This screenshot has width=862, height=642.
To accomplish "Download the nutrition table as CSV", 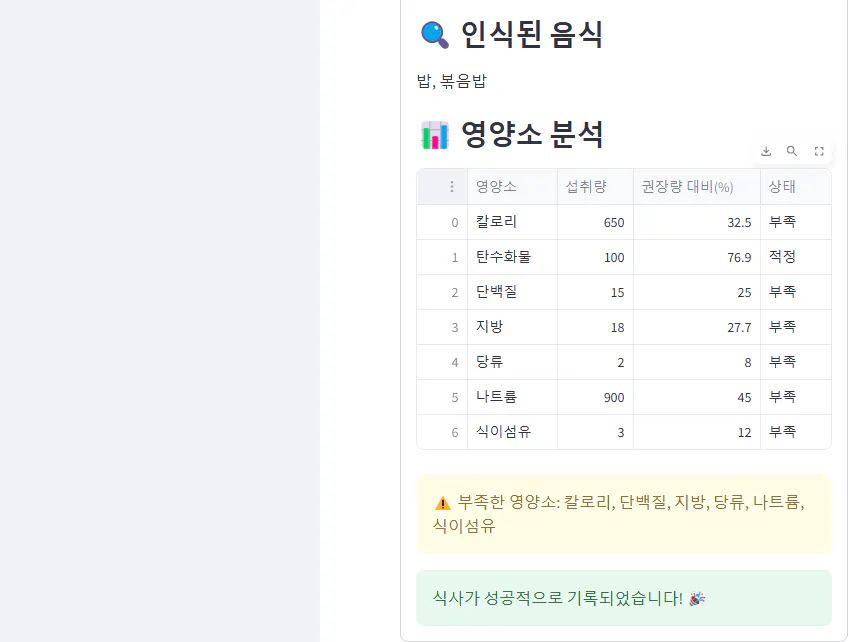I will point(766,150).
